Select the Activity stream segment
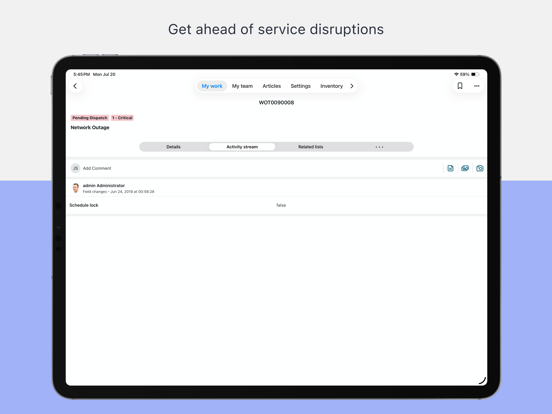This screenshot has height=414, width=552. (x=242, y=147)
